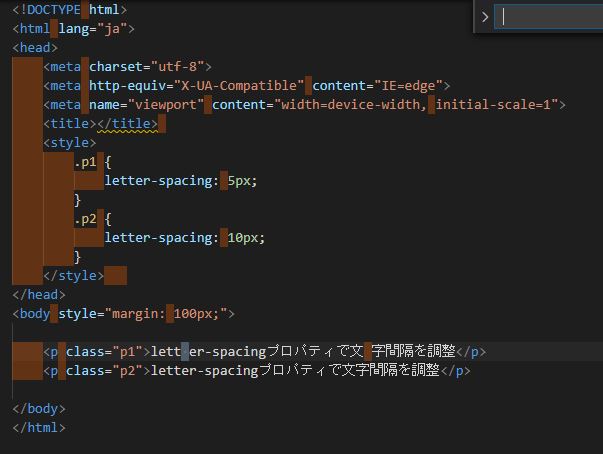Click the opening style tag
The height and width of the screenshot is (454, 603).
(70, 143)
